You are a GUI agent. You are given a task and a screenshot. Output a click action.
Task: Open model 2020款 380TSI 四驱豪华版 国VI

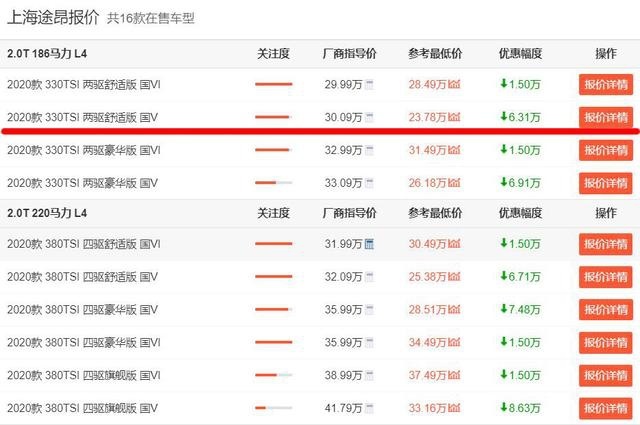click(x=84, y=342)
